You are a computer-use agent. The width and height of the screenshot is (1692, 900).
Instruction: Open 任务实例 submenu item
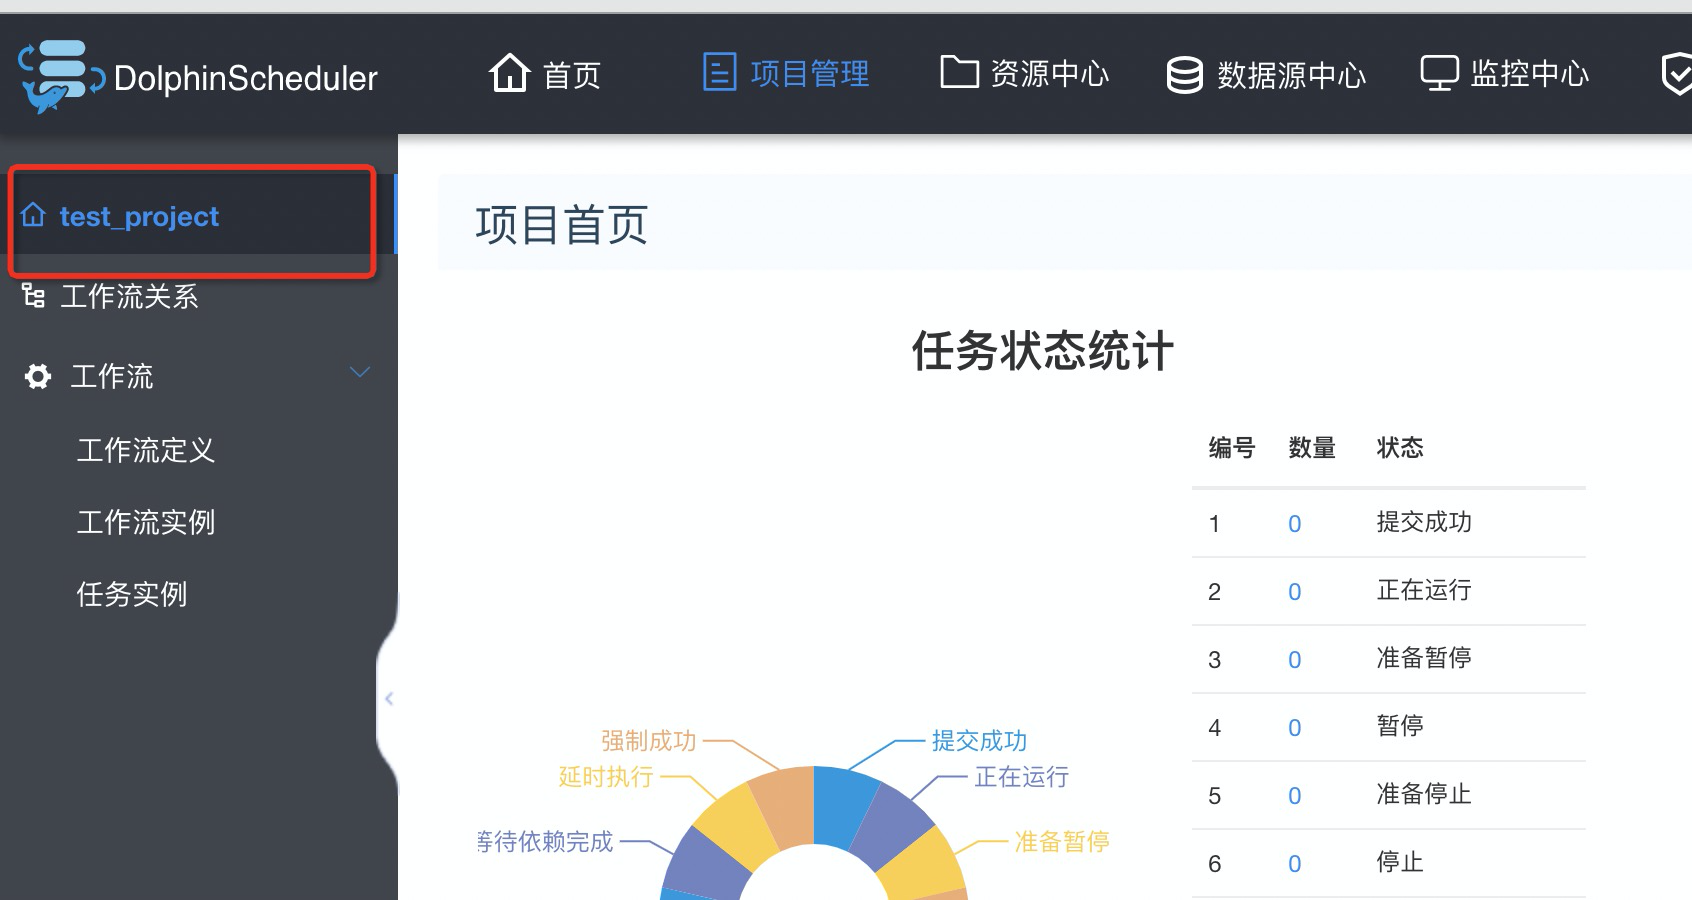point(132,594)
